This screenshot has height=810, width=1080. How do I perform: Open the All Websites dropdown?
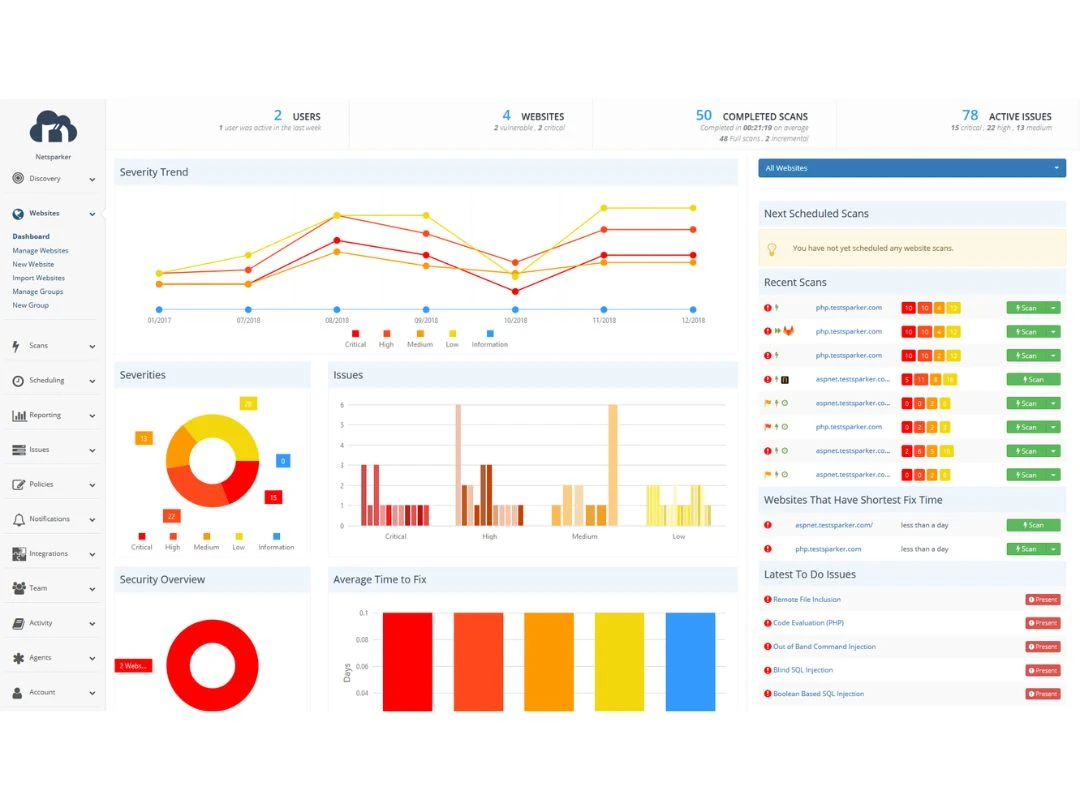pyautogui.click(x=912, y=168)
